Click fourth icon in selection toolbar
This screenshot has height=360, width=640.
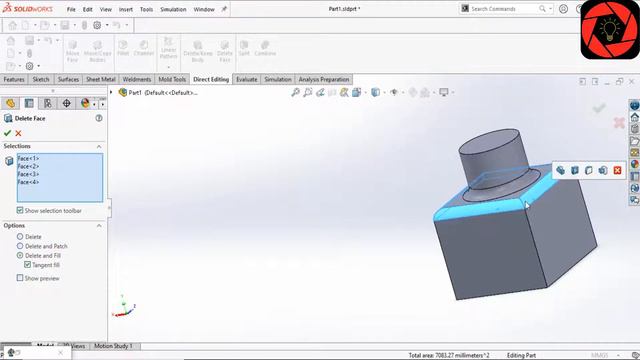pyautogui.click(x=603, y=170)
